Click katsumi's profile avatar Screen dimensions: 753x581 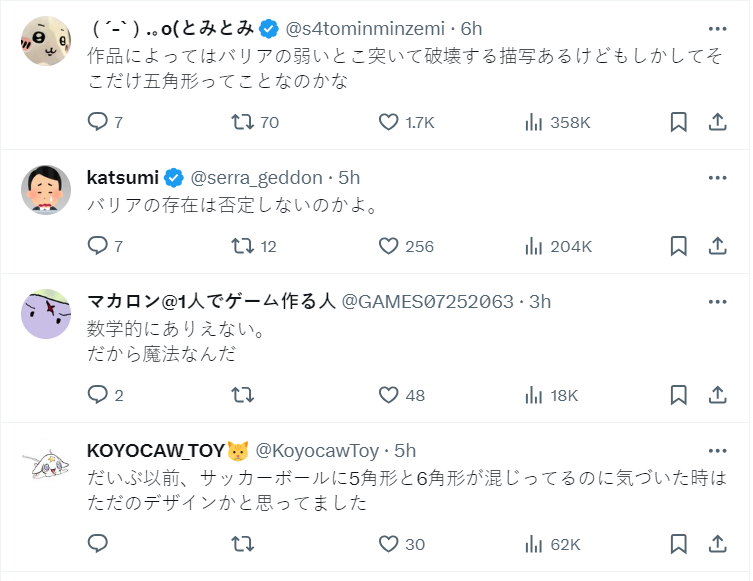point(45,189)
